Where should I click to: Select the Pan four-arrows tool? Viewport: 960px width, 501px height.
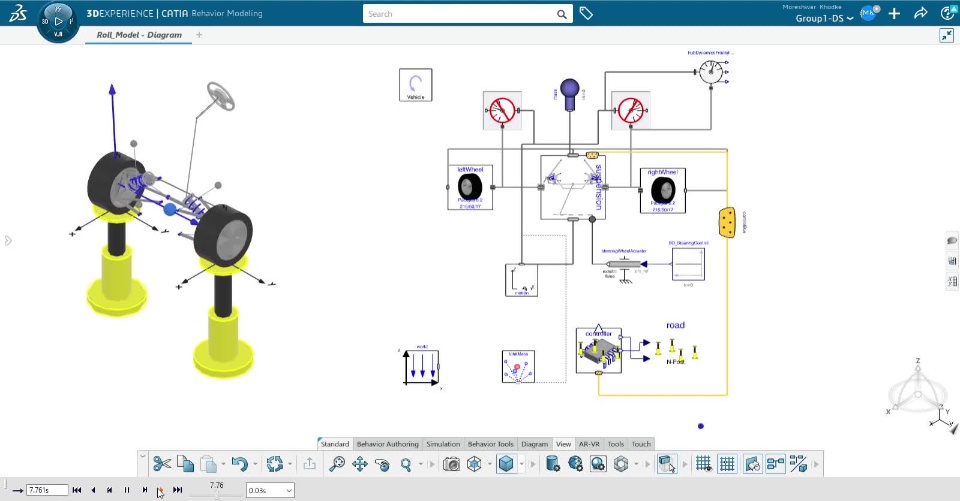(x=359, y=464)
